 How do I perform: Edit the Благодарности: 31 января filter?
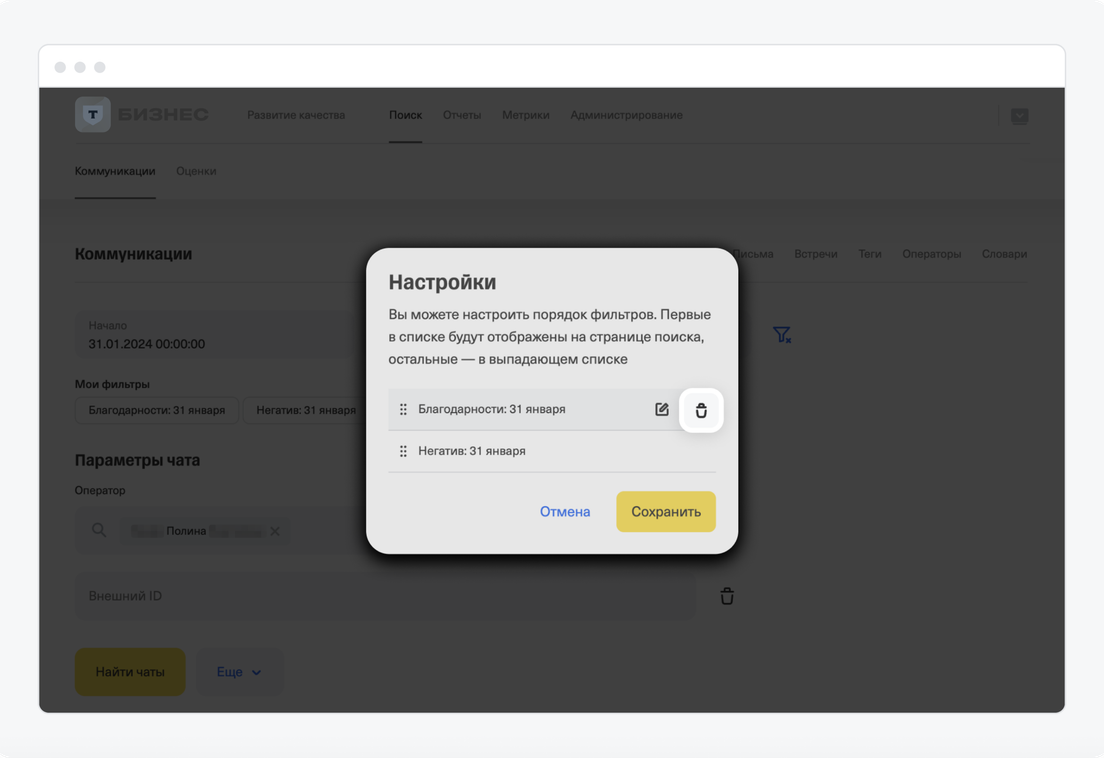[x=661, y=410]
